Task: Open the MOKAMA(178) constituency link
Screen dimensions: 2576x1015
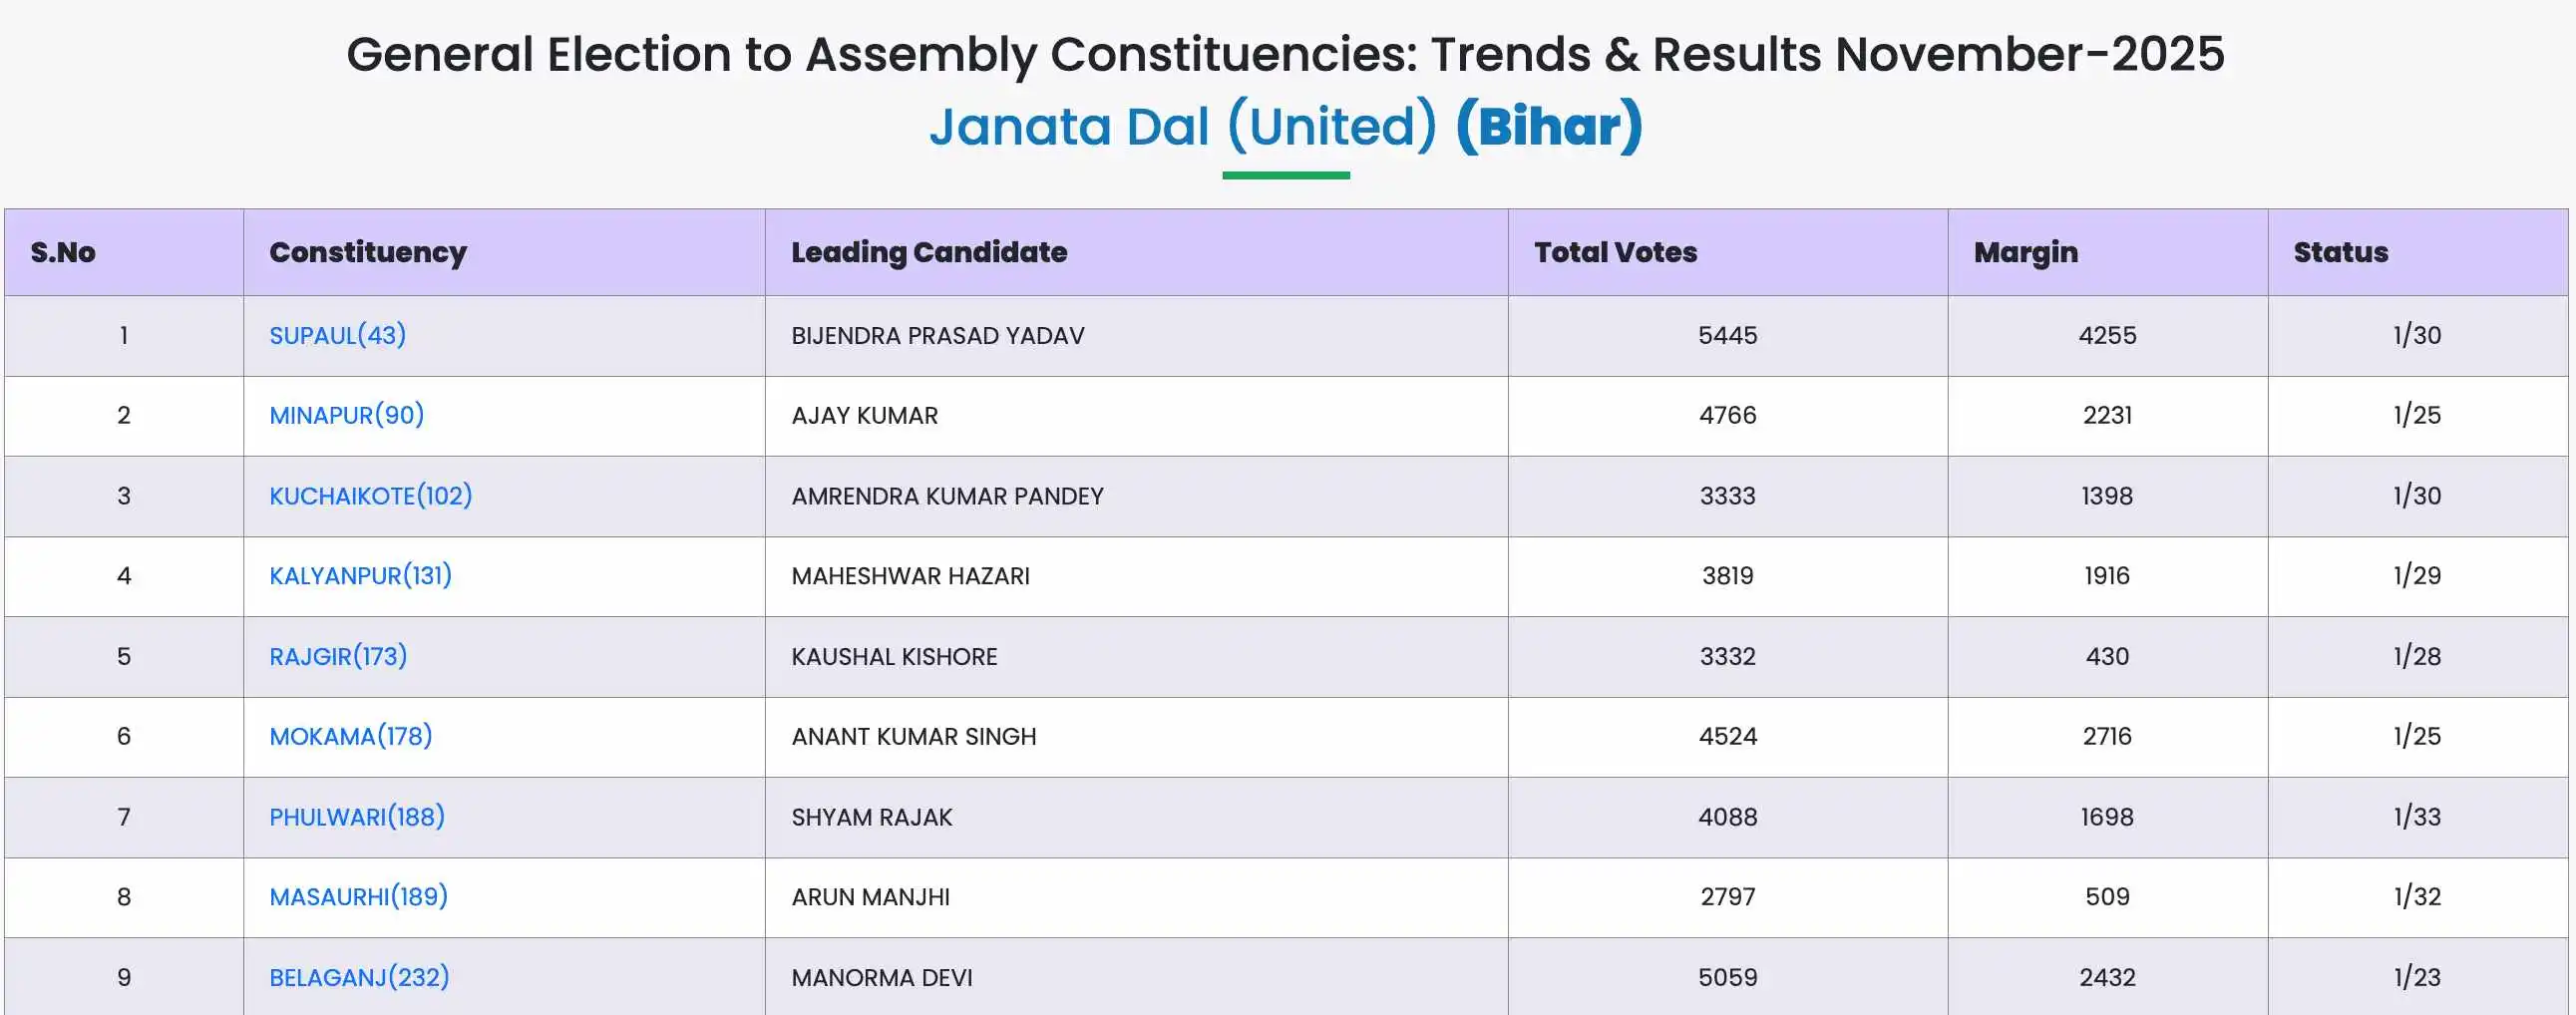Action: coord(350,736)
